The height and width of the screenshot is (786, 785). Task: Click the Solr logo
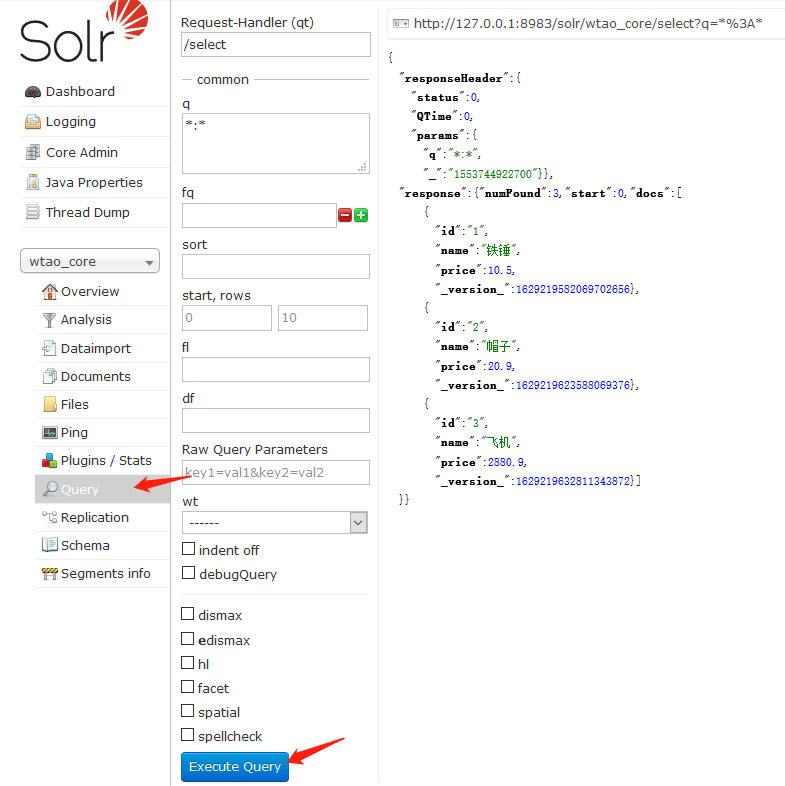(x=84, y=32)
